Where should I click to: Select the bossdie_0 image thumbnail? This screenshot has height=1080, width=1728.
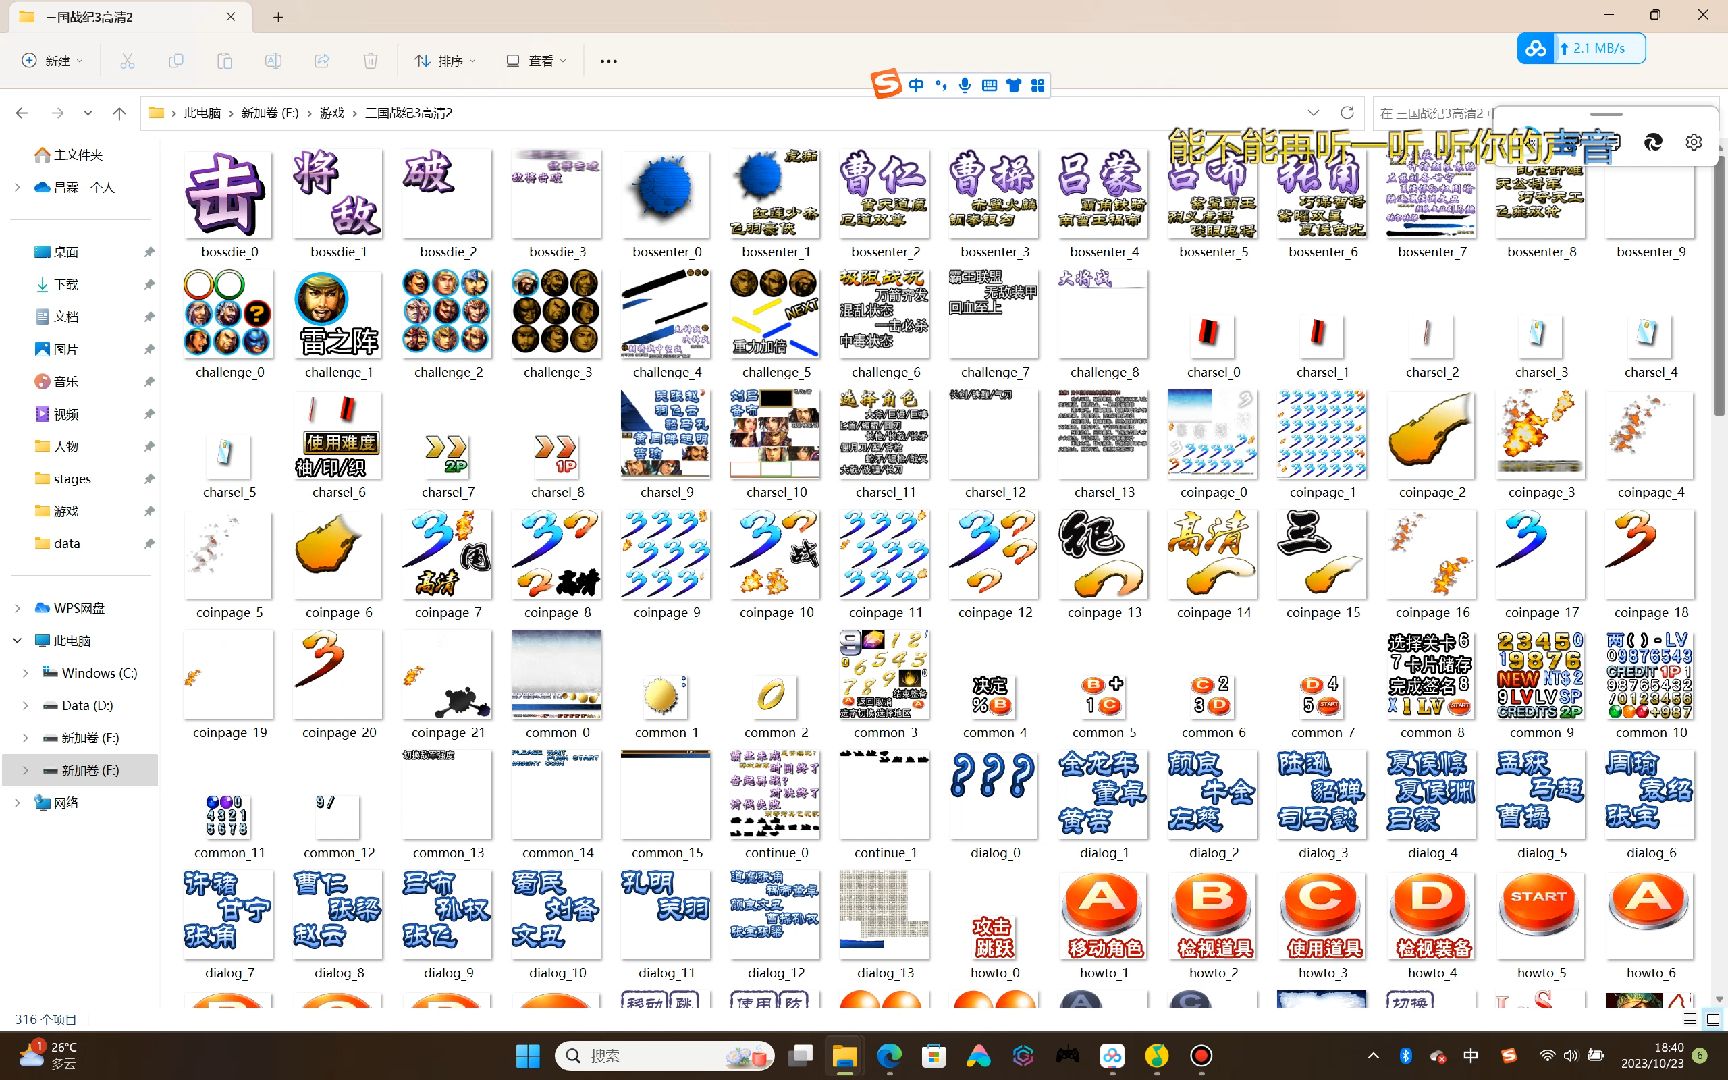229,193
